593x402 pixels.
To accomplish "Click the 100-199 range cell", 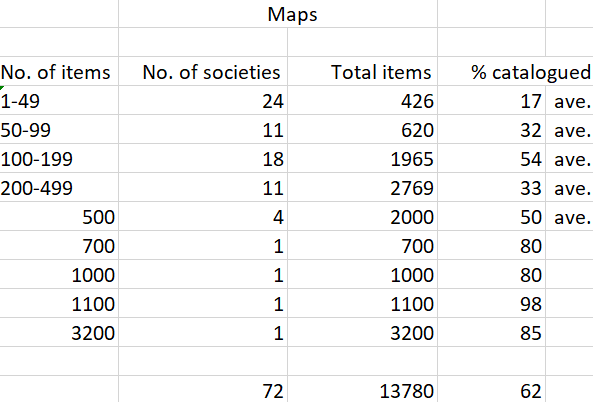I will 59,158.
